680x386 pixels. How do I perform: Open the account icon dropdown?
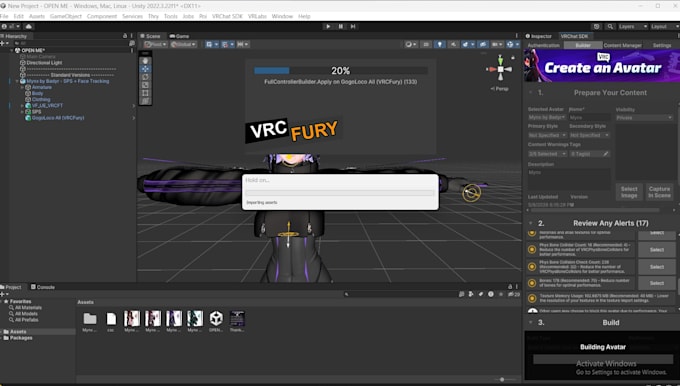click(x=11, y=26)
